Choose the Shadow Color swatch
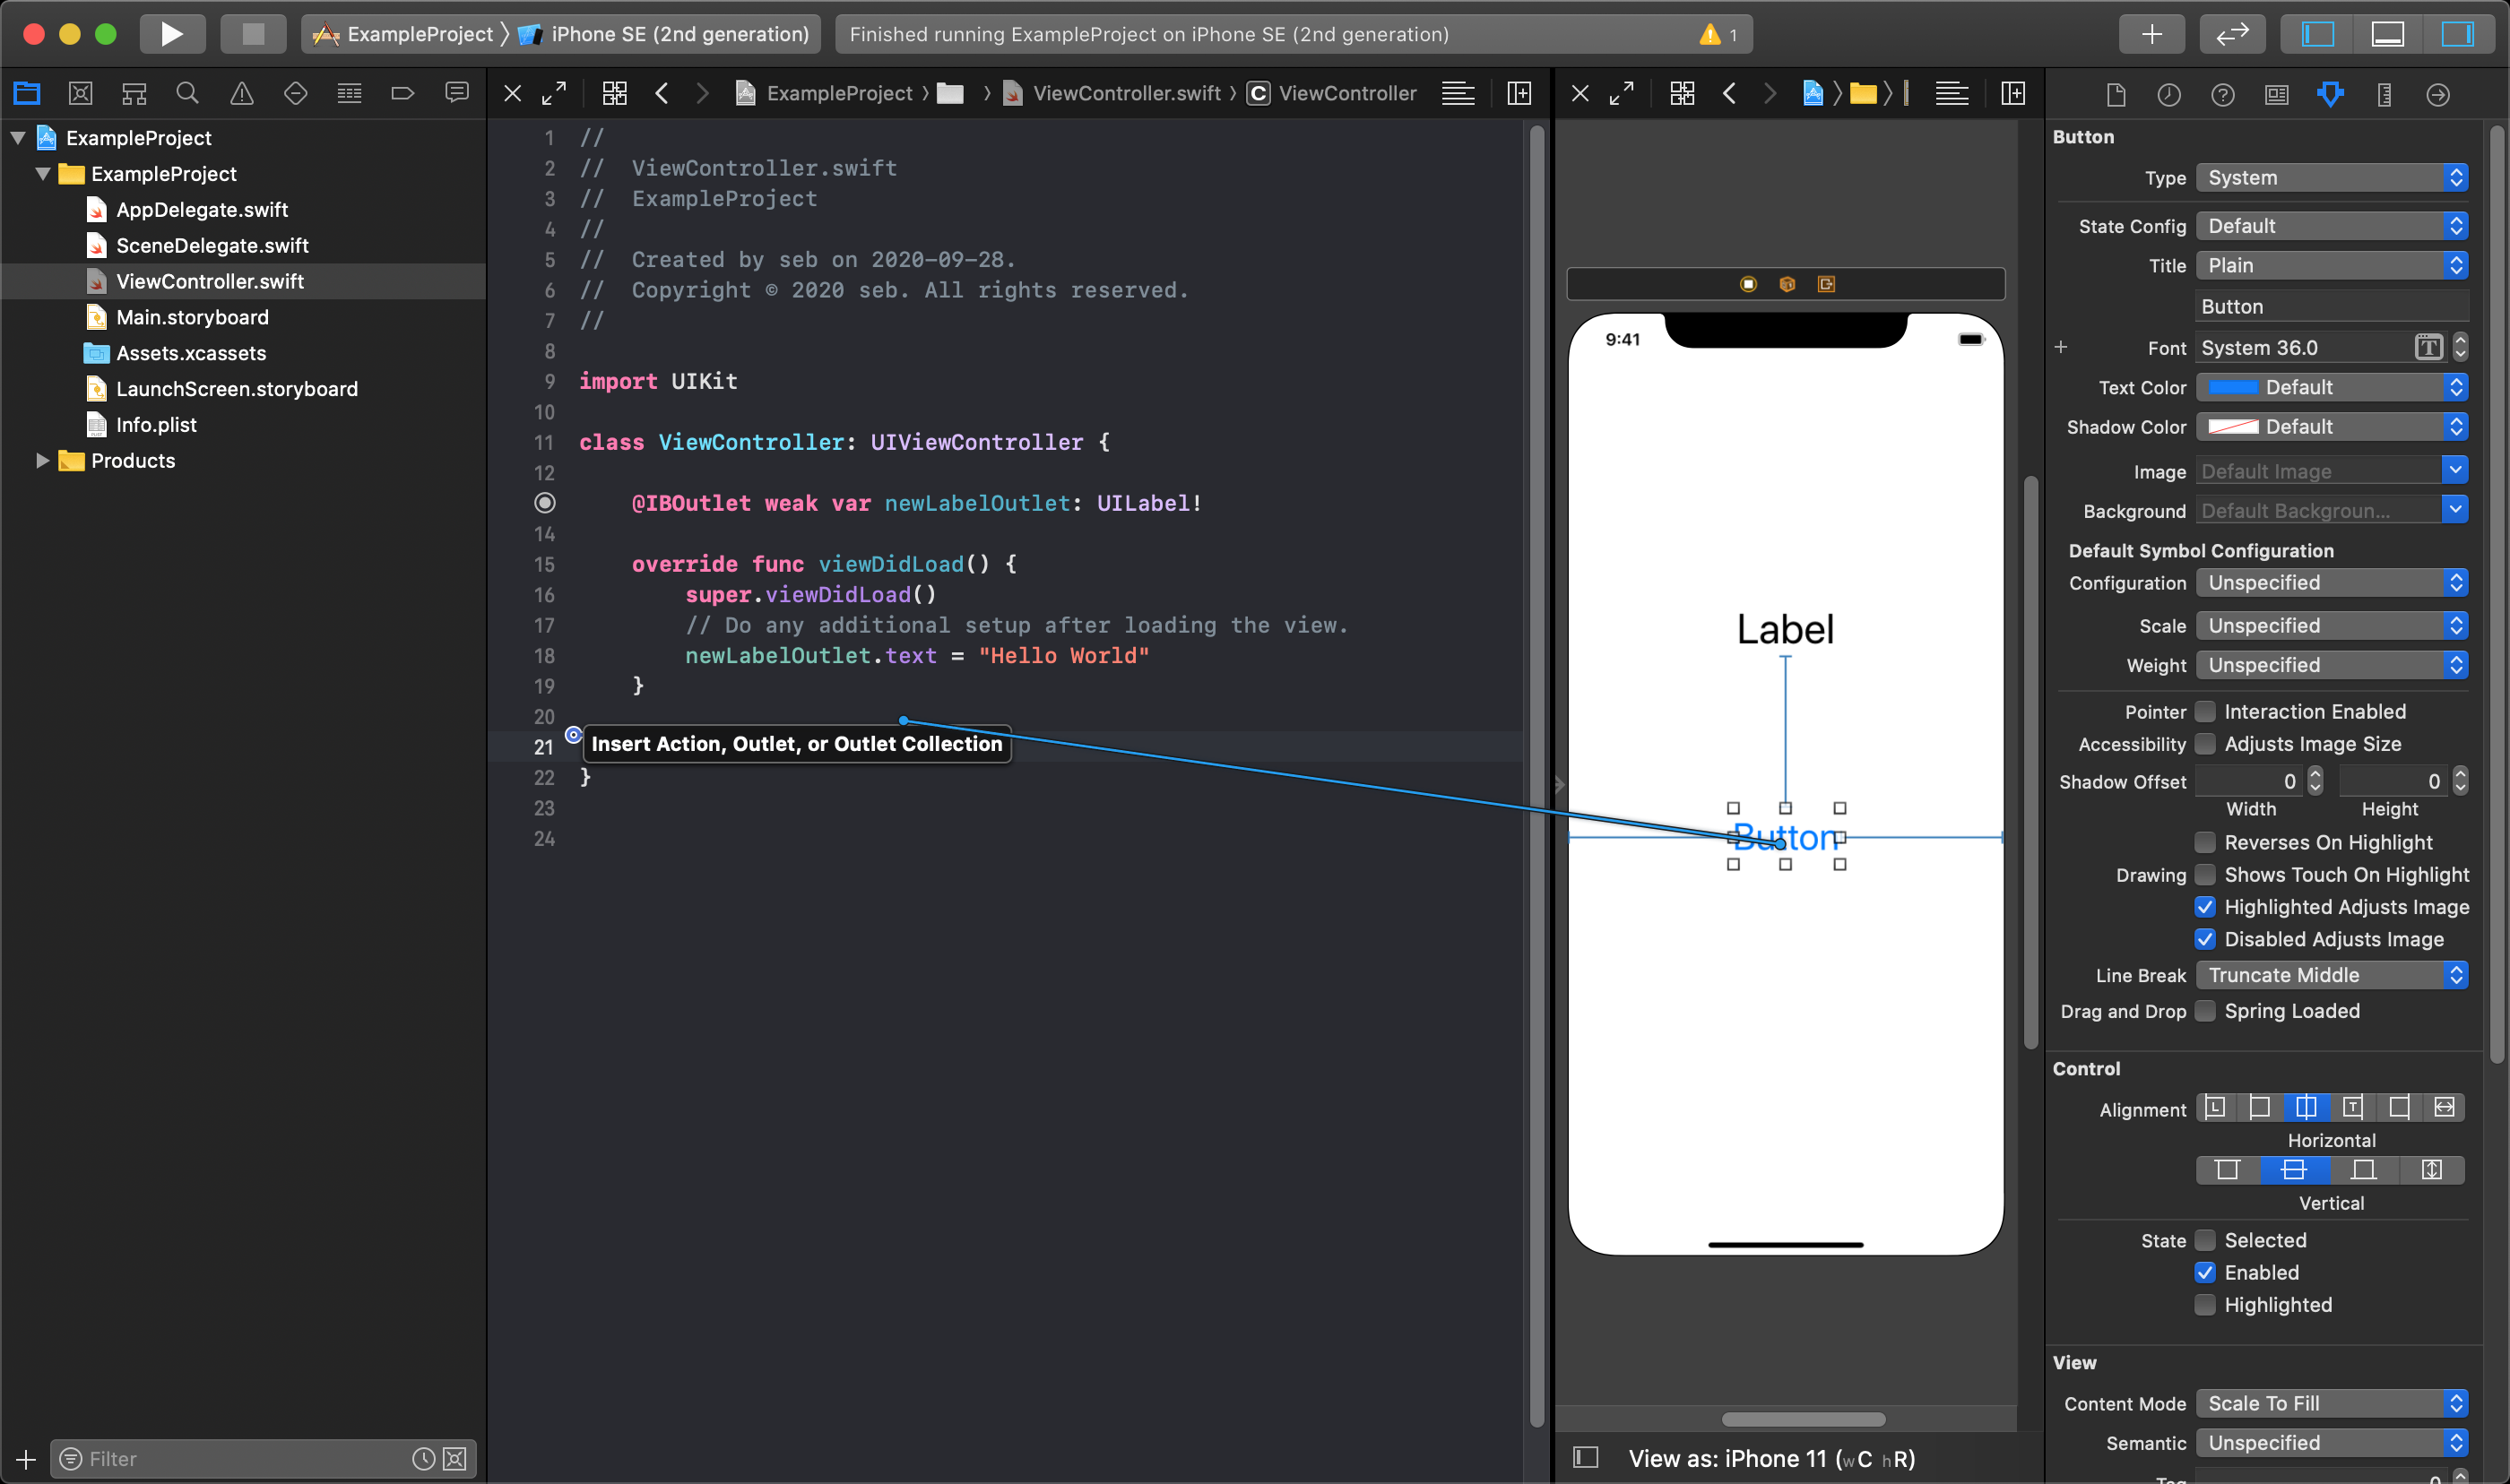Screen dimensions: 2510x1484 (2233, 427)
